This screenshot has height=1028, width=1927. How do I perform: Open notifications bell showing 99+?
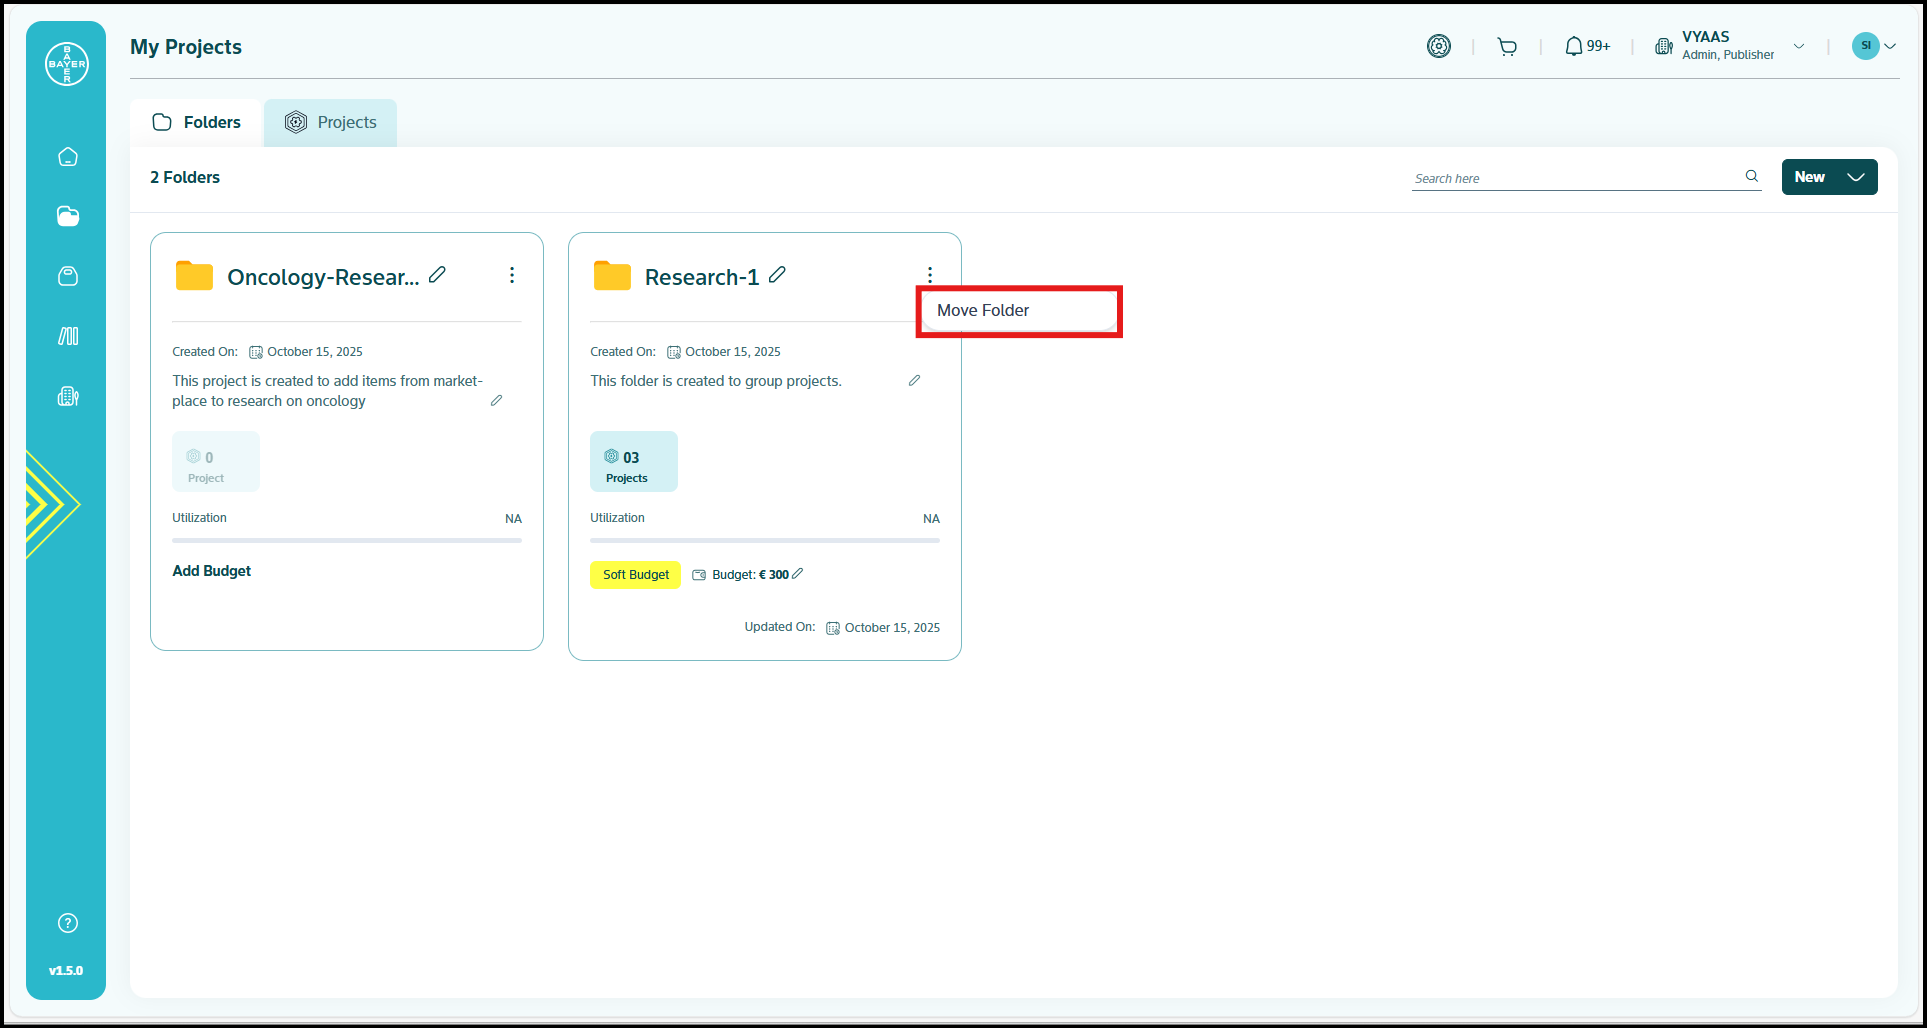pos(1586,47)
